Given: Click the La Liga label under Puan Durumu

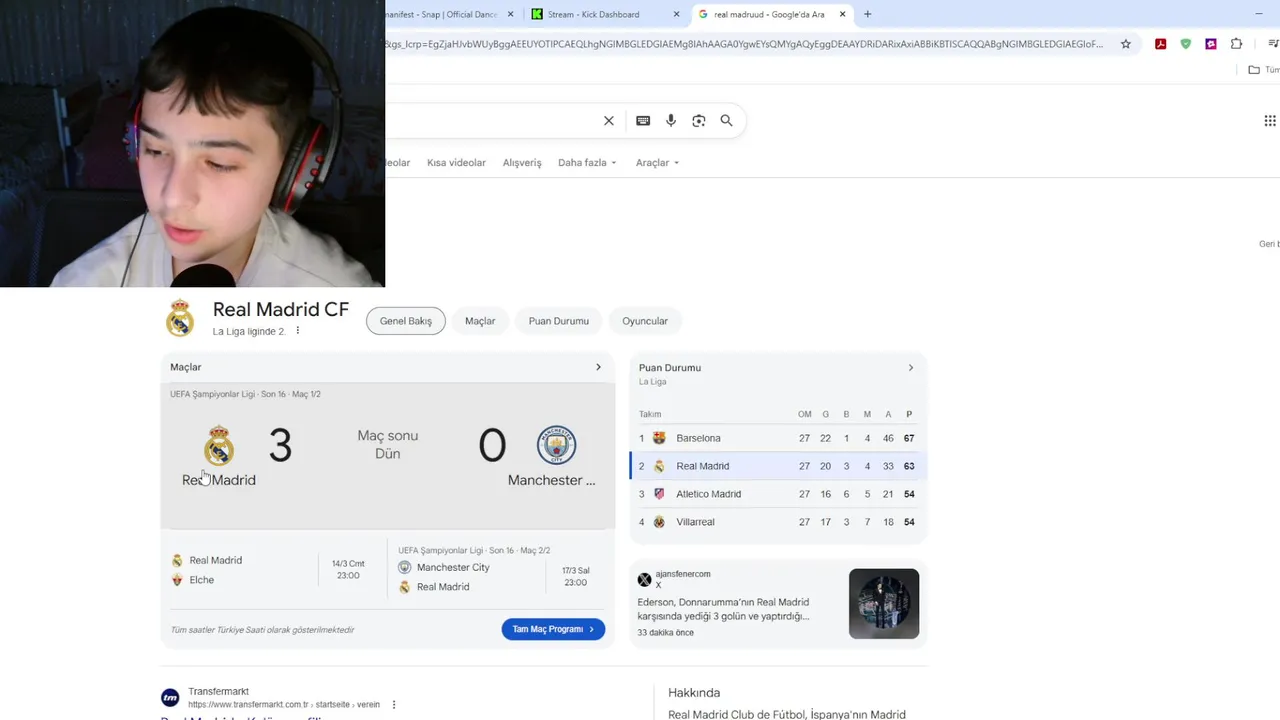Looking at the screenshot, I should [x=652, y=382].
